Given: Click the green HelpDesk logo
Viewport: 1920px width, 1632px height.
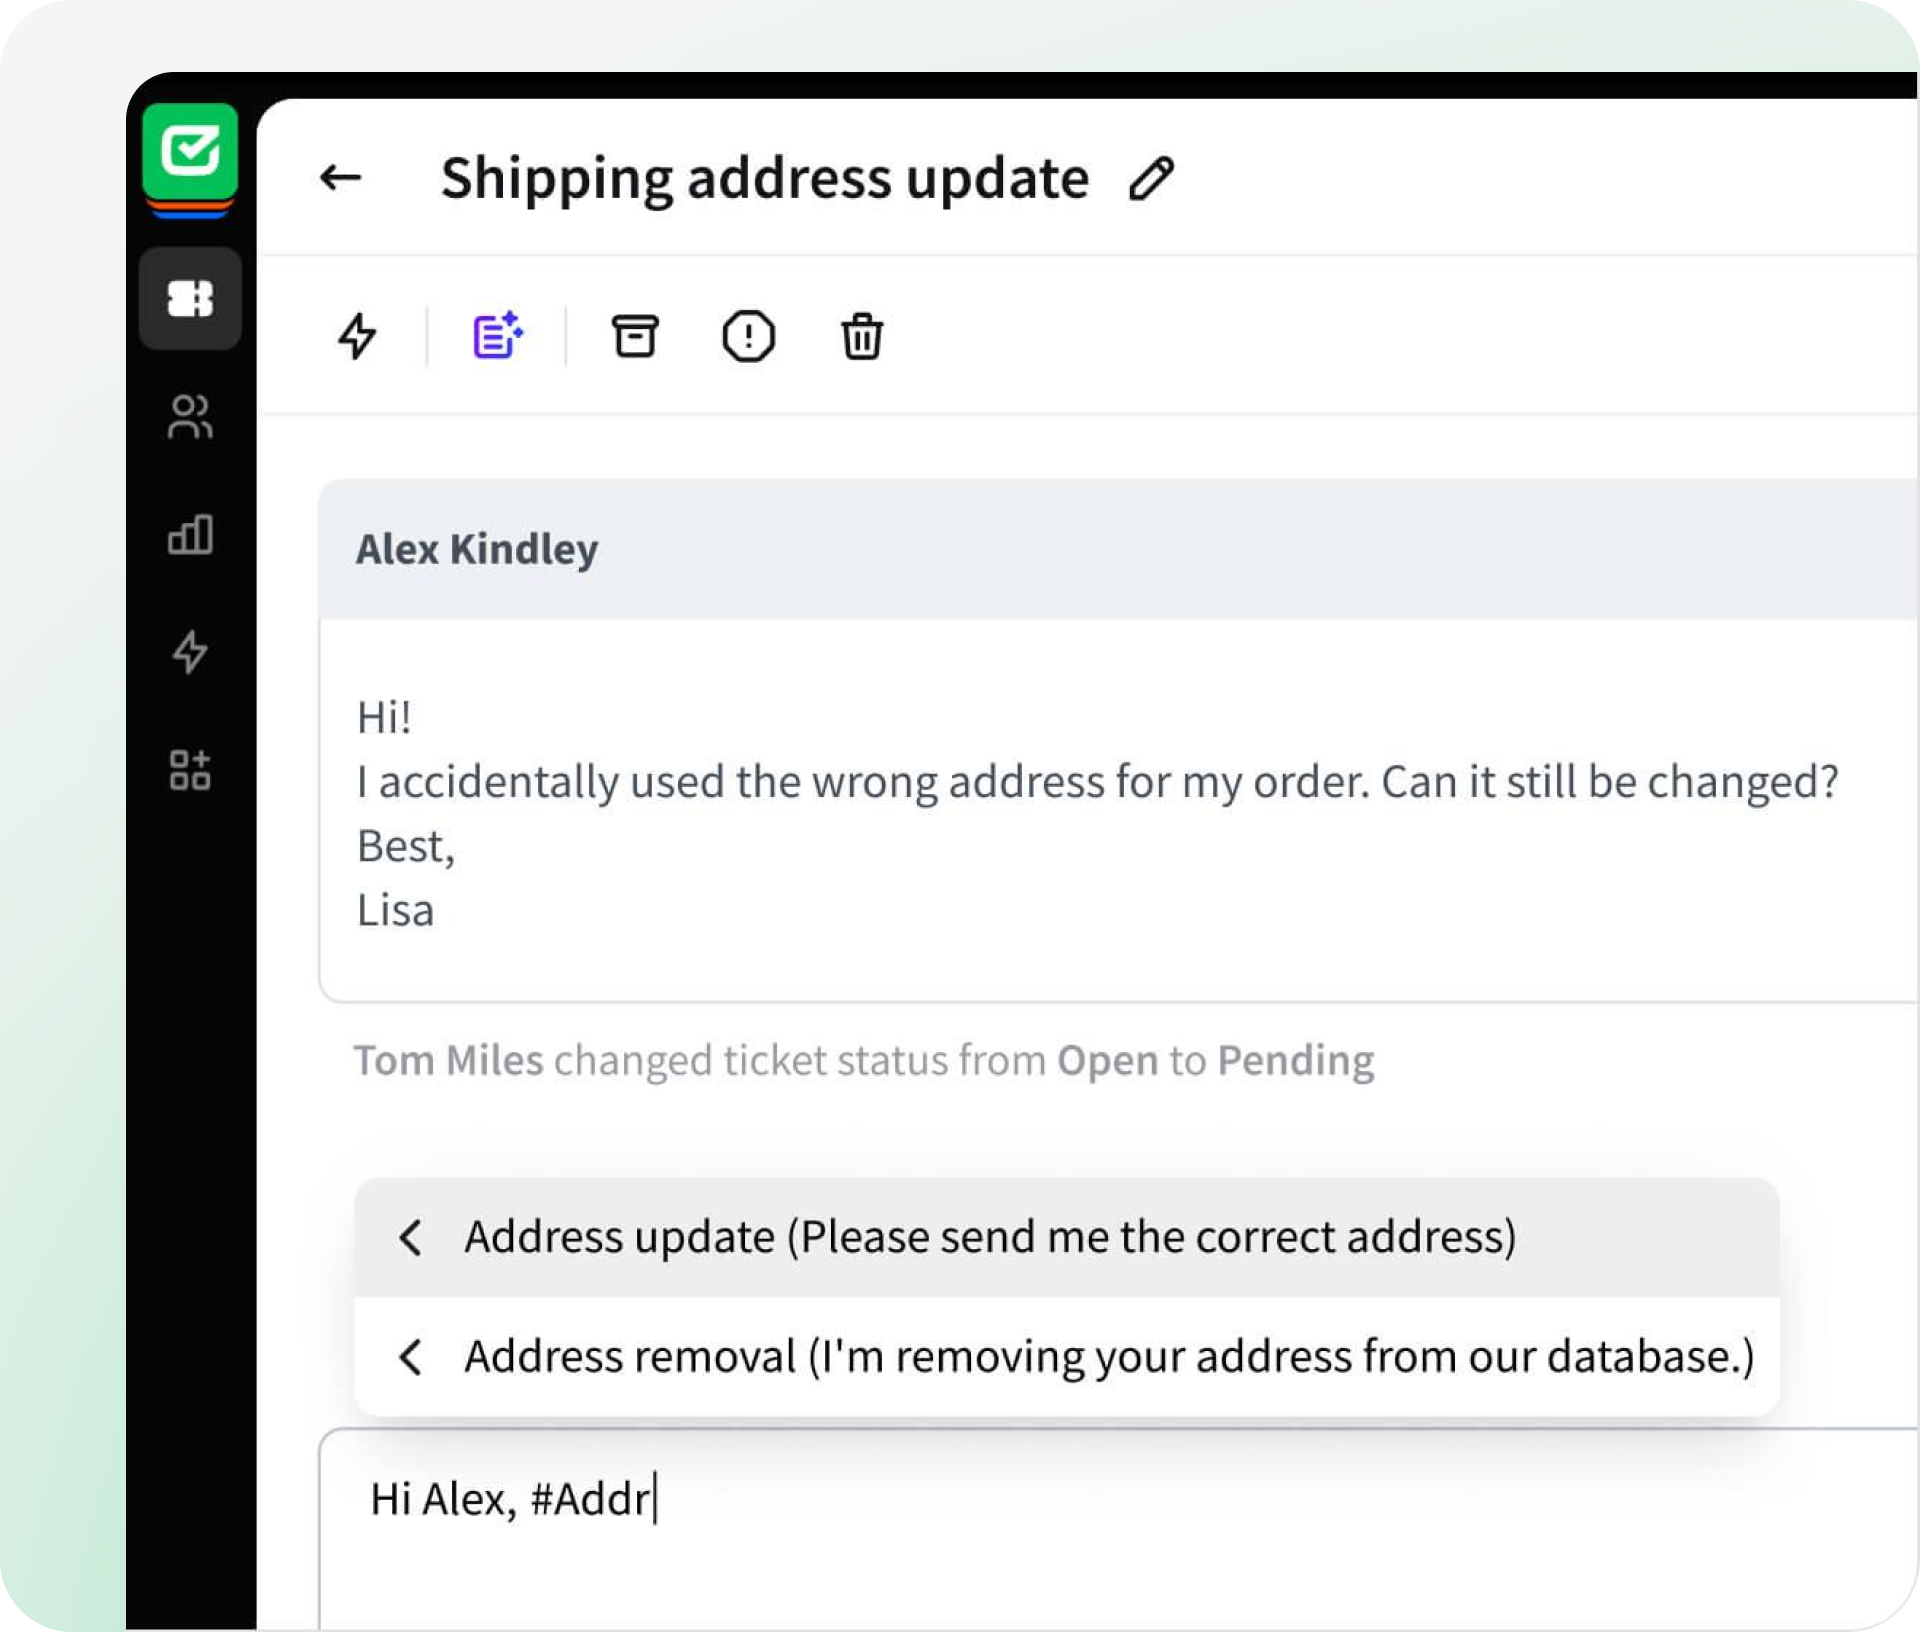Looking at the screenshot, I should pyautogui.click(x=190, y=153).
